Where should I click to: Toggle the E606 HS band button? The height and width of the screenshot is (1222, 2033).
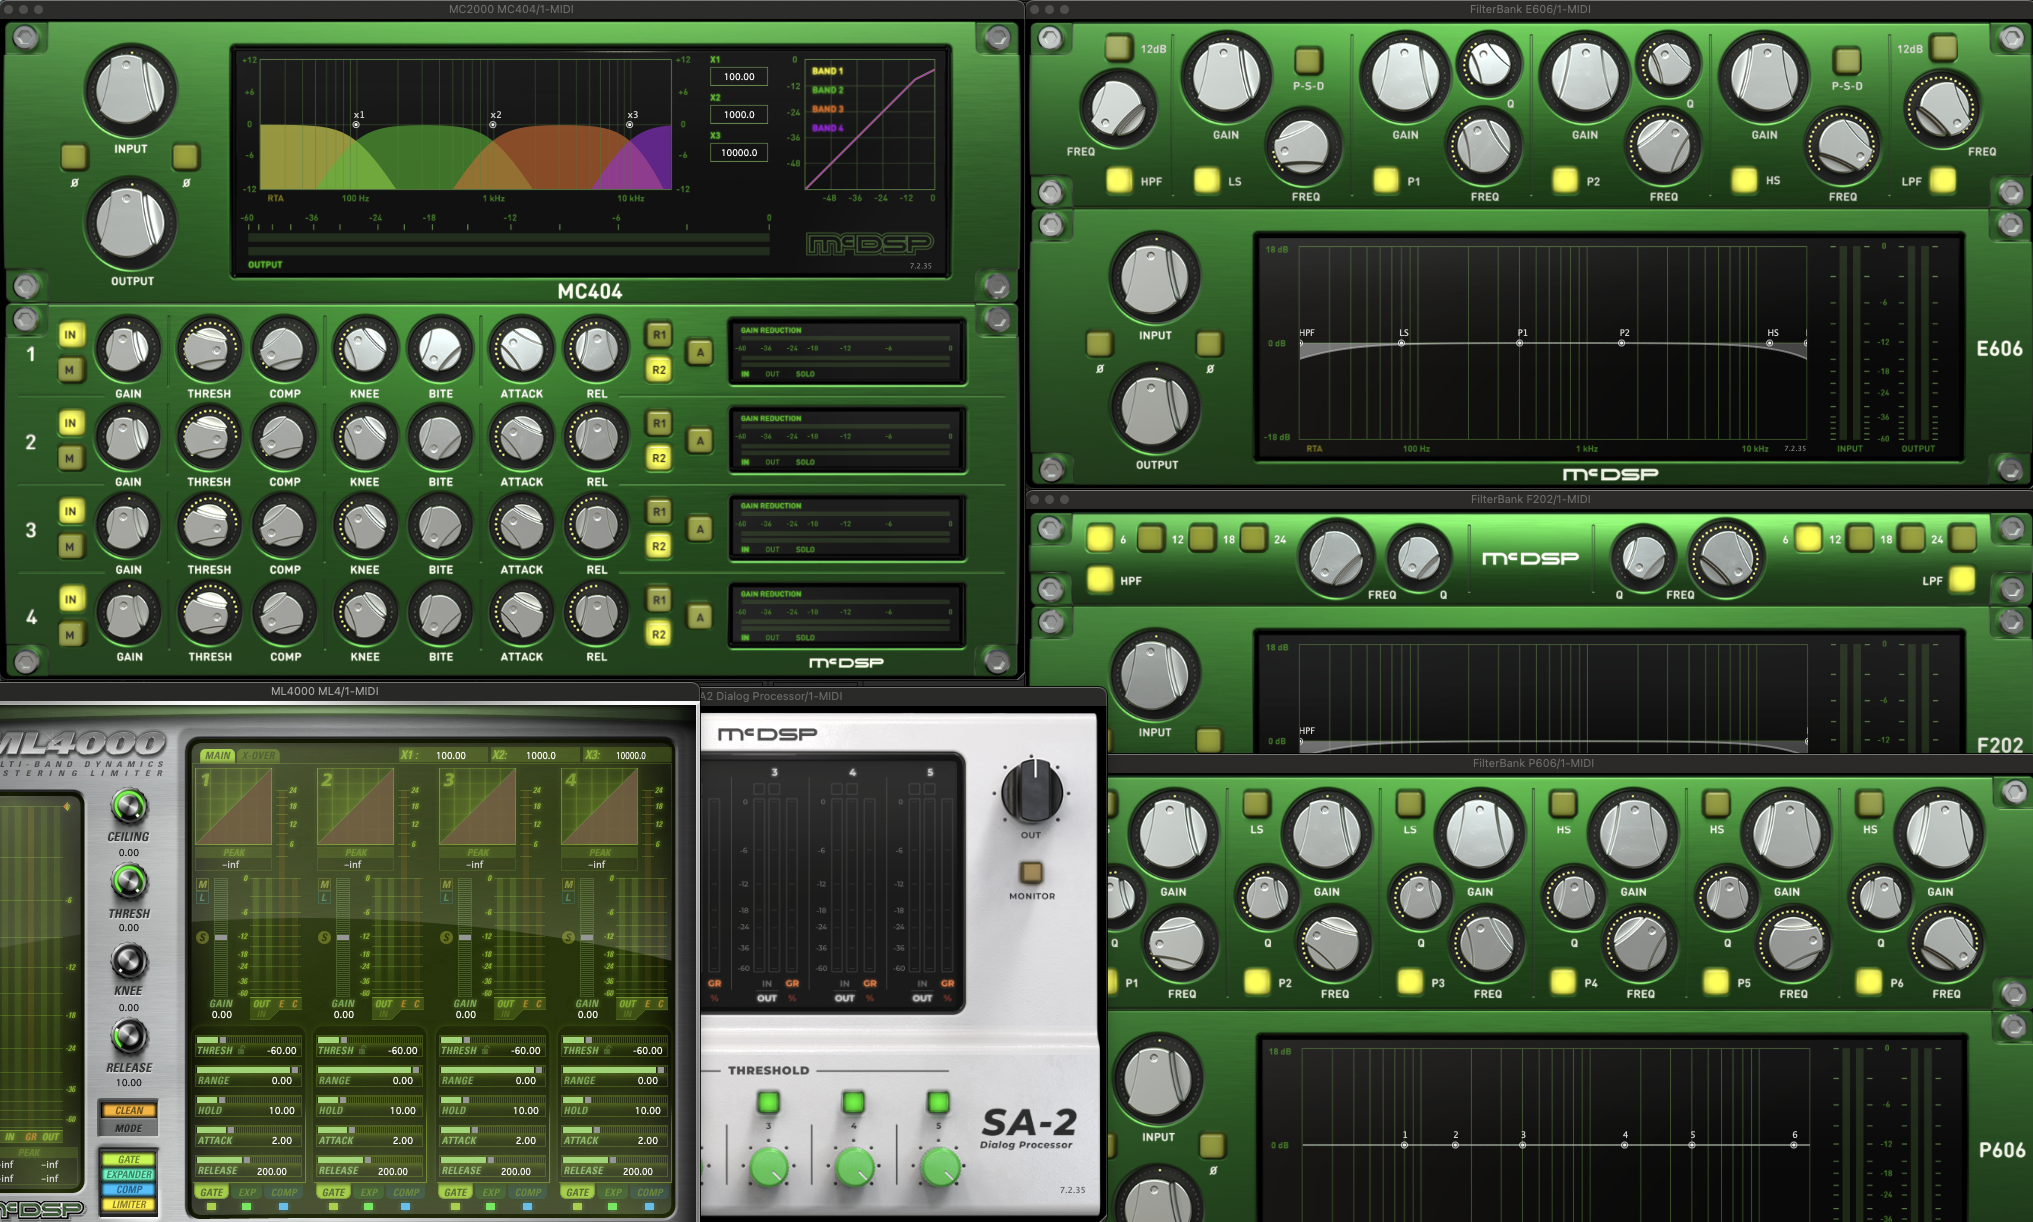1744,180
